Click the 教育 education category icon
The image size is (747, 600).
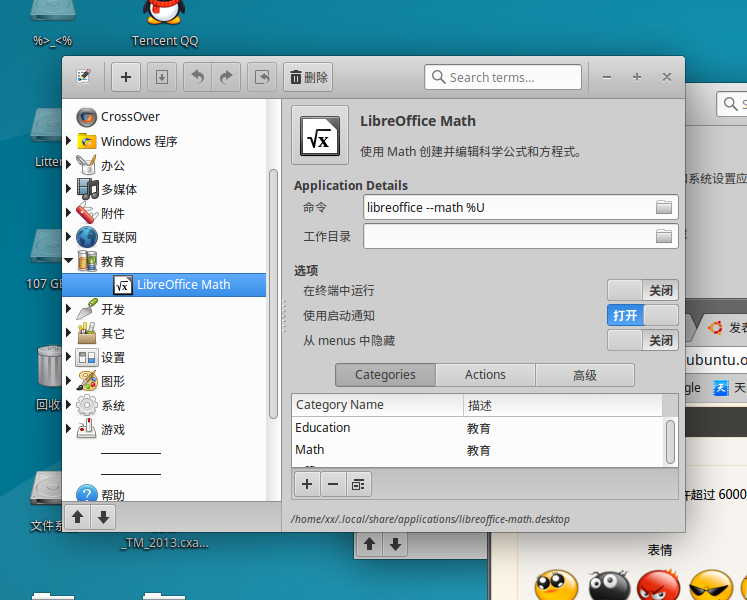pyautogui.click(x=87, y=261)
